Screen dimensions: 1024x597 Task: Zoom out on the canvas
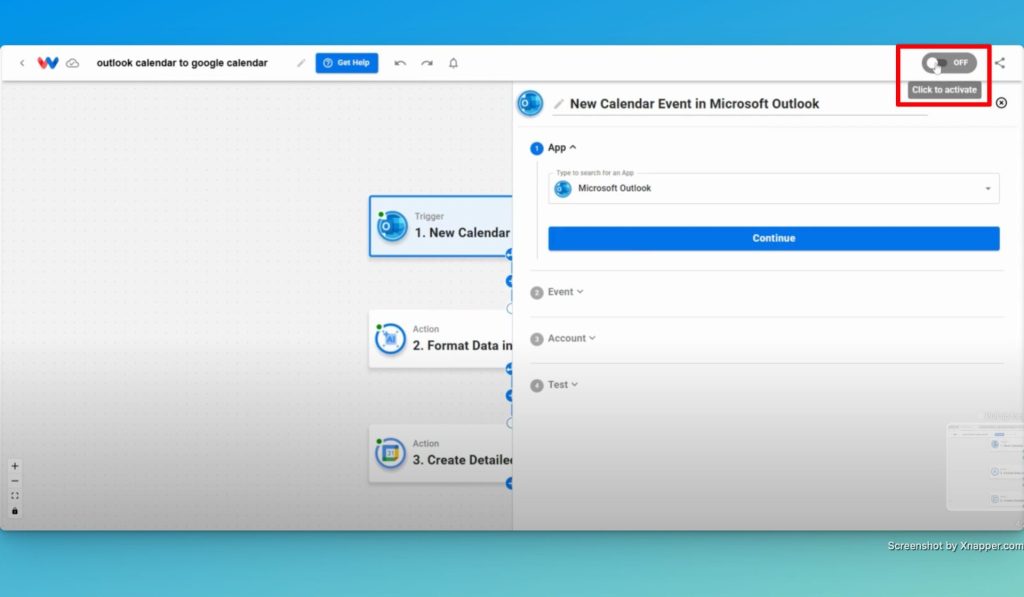[15, 481]
